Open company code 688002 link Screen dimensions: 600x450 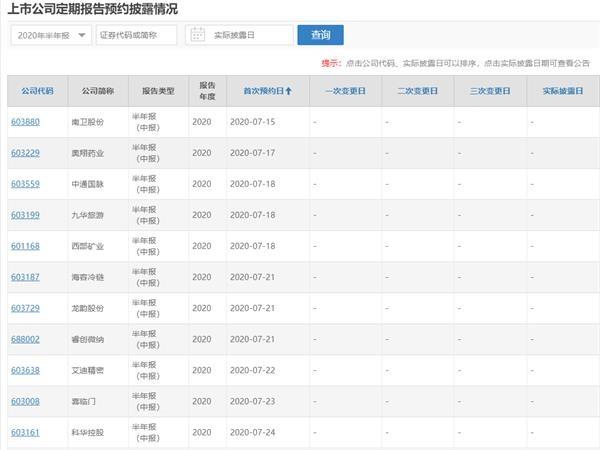point(25,339)
